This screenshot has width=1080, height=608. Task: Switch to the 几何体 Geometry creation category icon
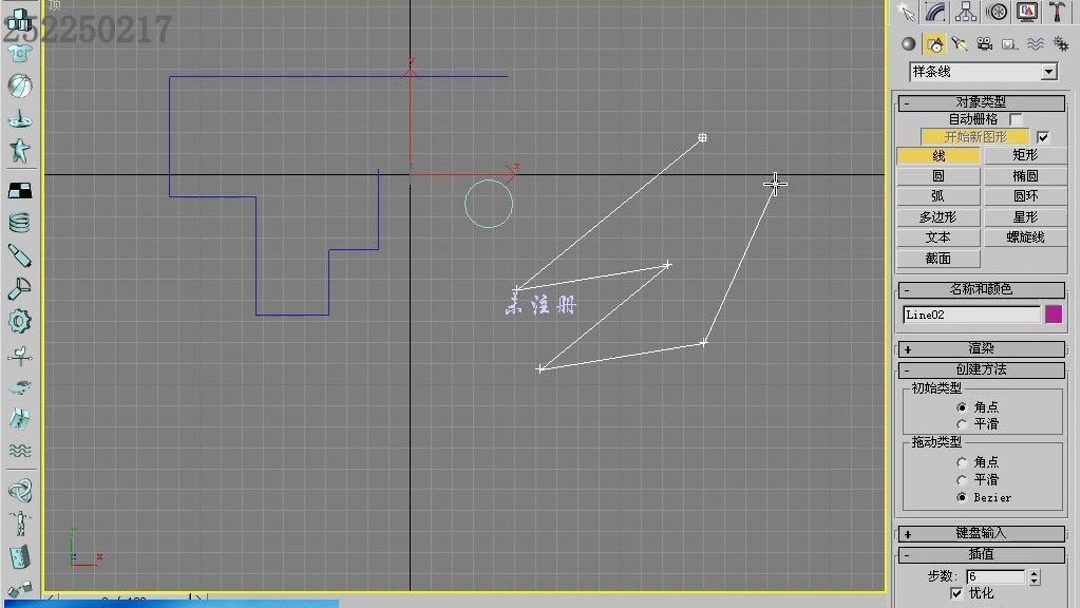908,44
